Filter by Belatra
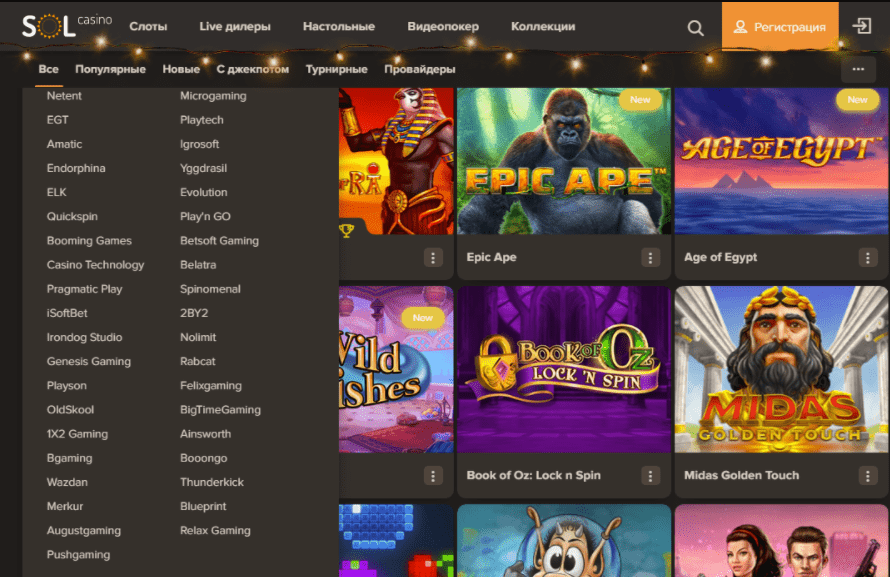This screenshot has height=577, width=890. pos(198,265)
